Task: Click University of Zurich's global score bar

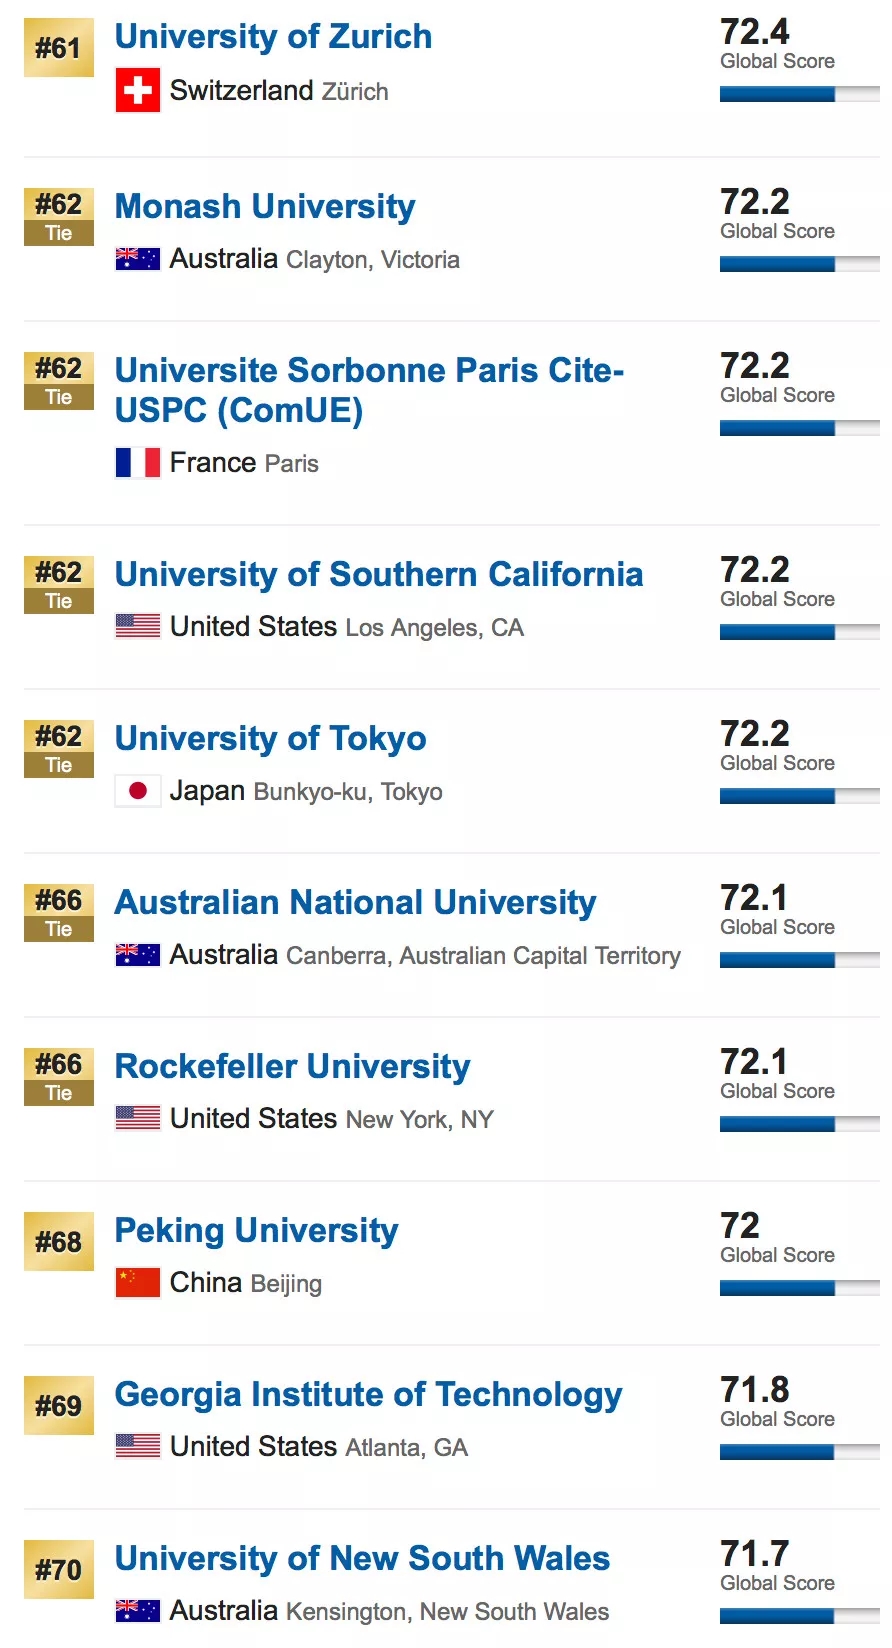Action: click(799, 94)
